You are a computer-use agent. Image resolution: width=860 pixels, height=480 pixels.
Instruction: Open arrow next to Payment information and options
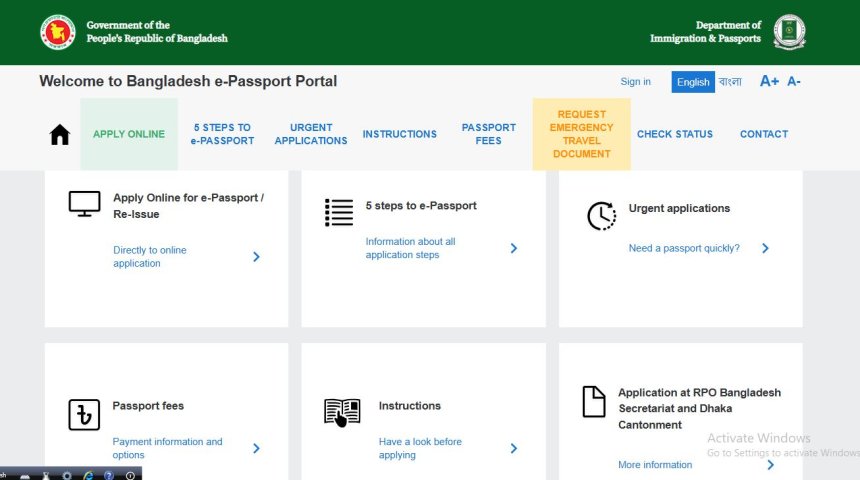tap(256, 449)
